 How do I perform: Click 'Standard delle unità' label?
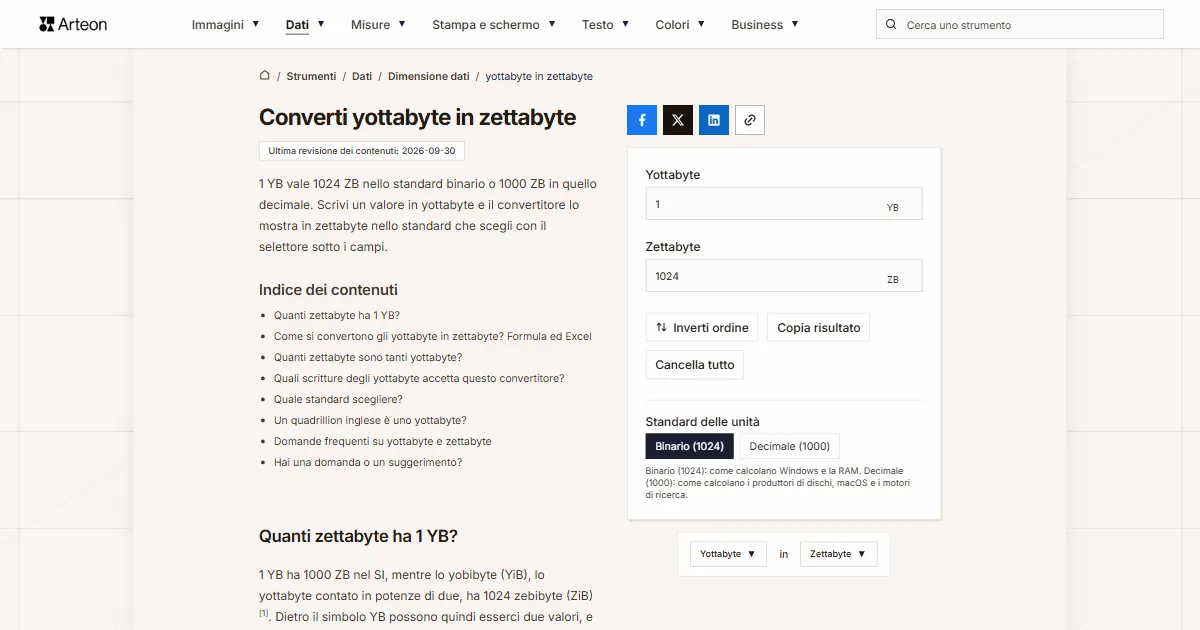click(x=703, y=422)
